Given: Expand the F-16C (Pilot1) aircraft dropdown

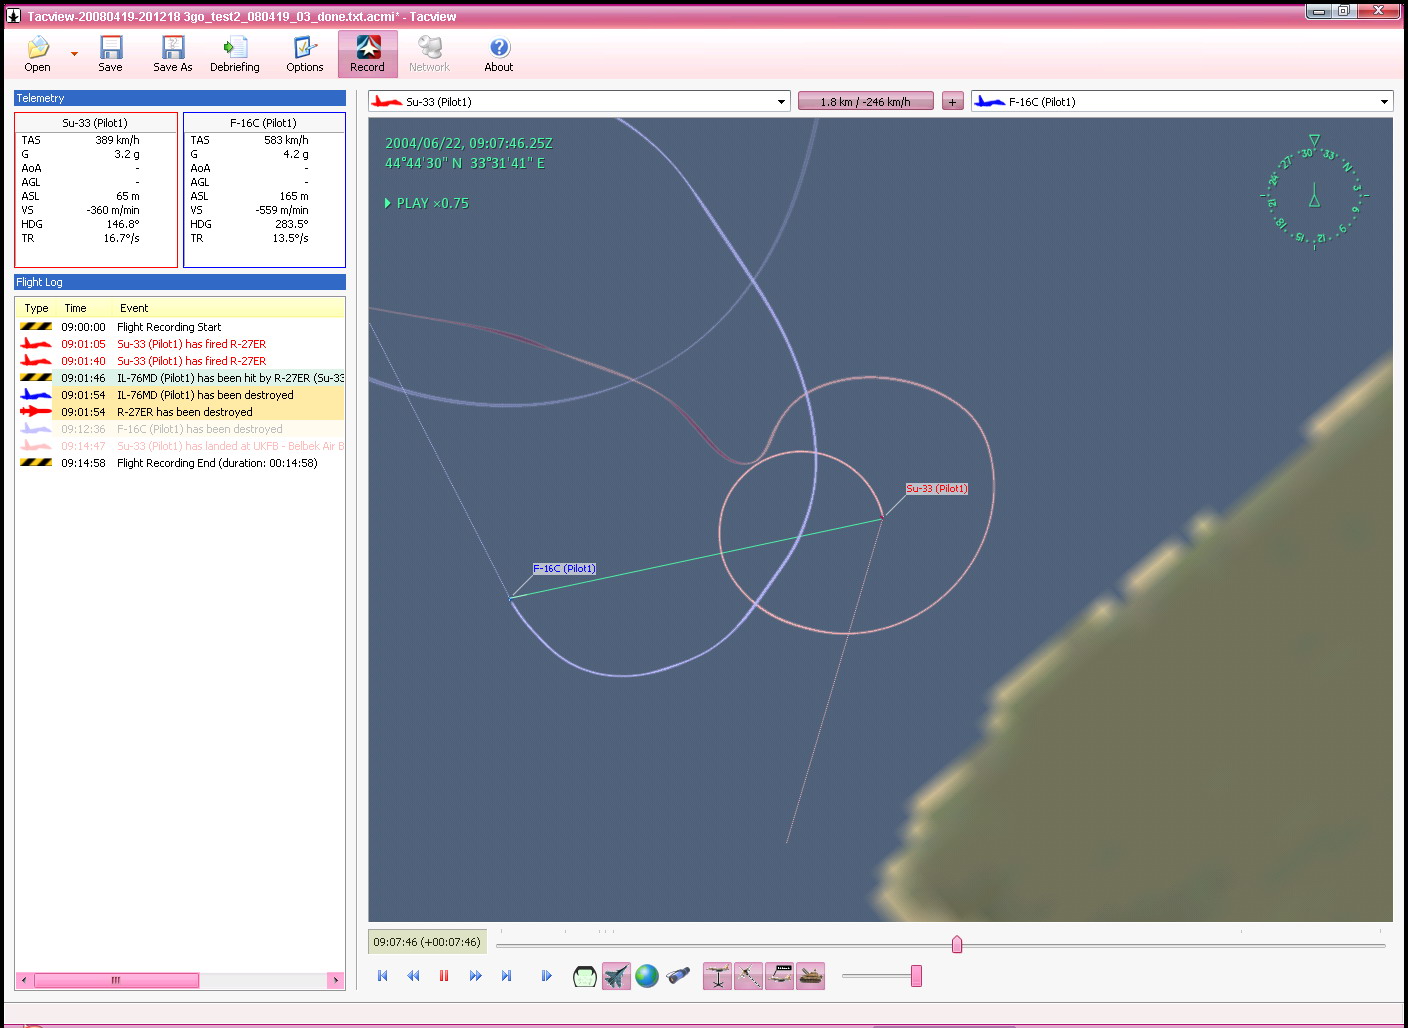Looking at the screenshot, I should (1384, 102).
